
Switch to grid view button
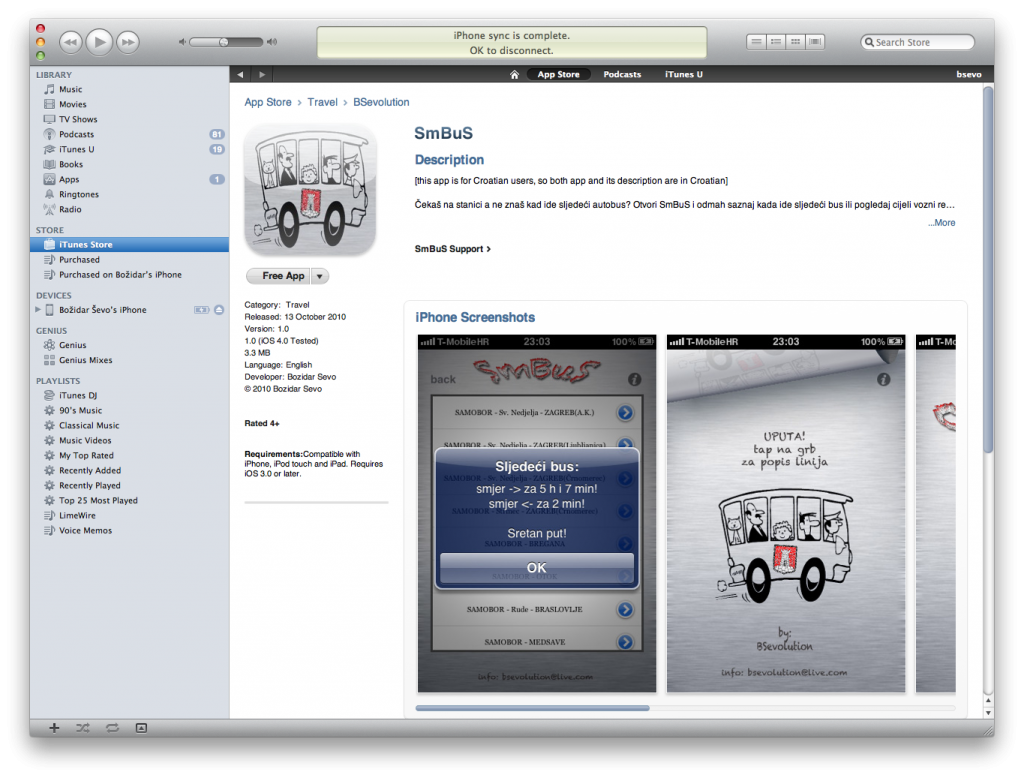(x=795, y=42)
